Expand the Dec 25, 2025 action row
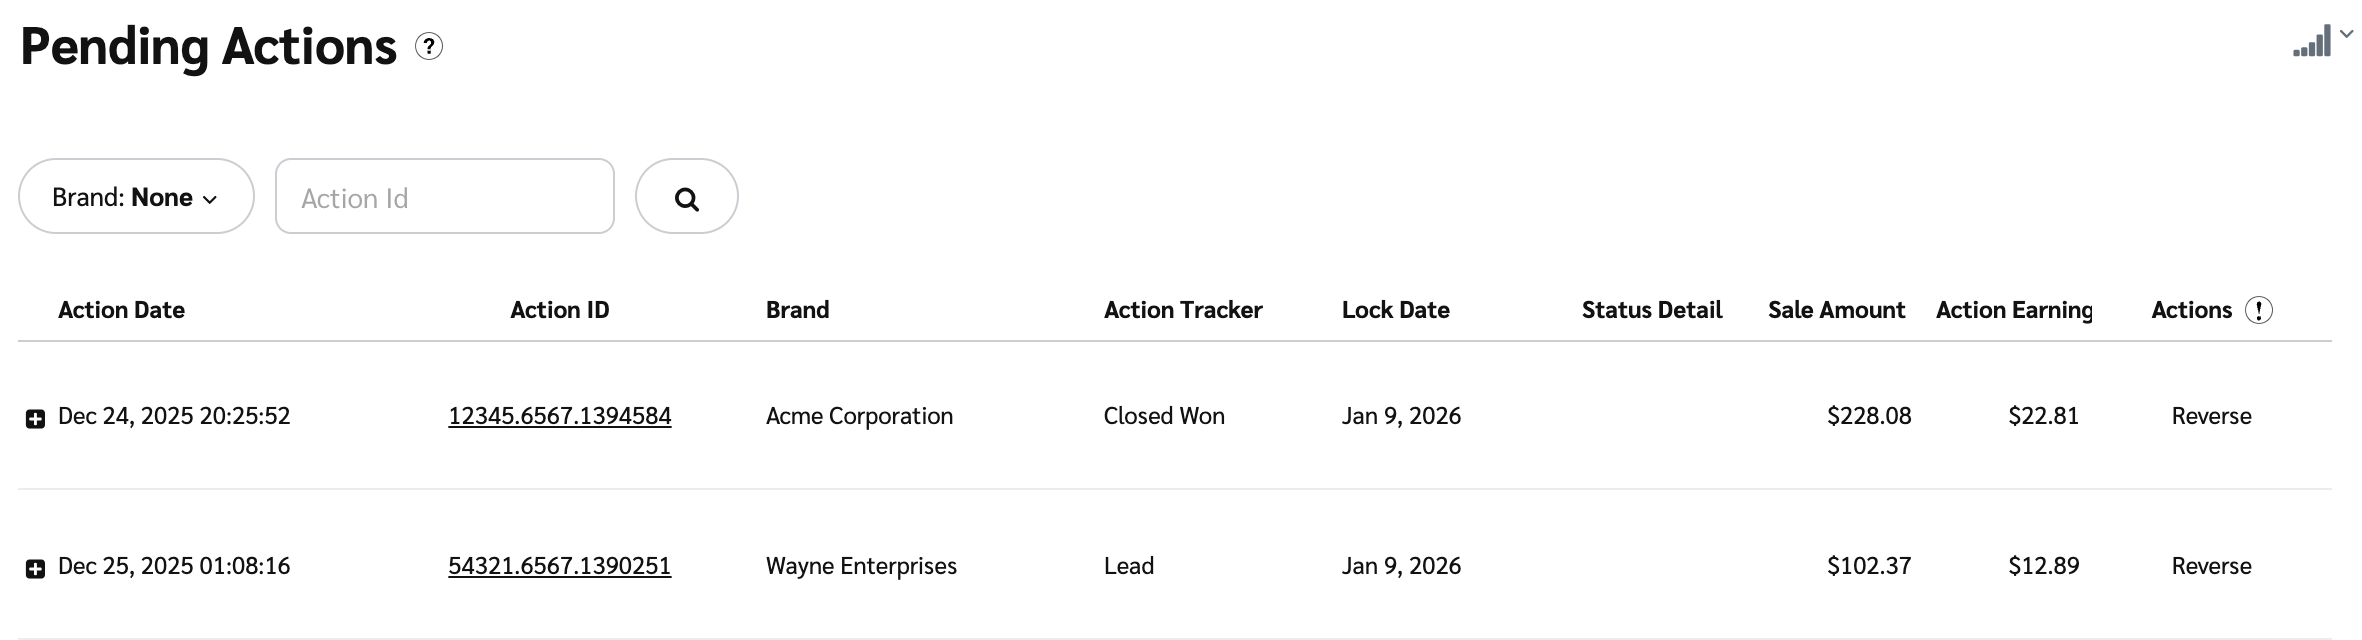 [x=35, y=569]
